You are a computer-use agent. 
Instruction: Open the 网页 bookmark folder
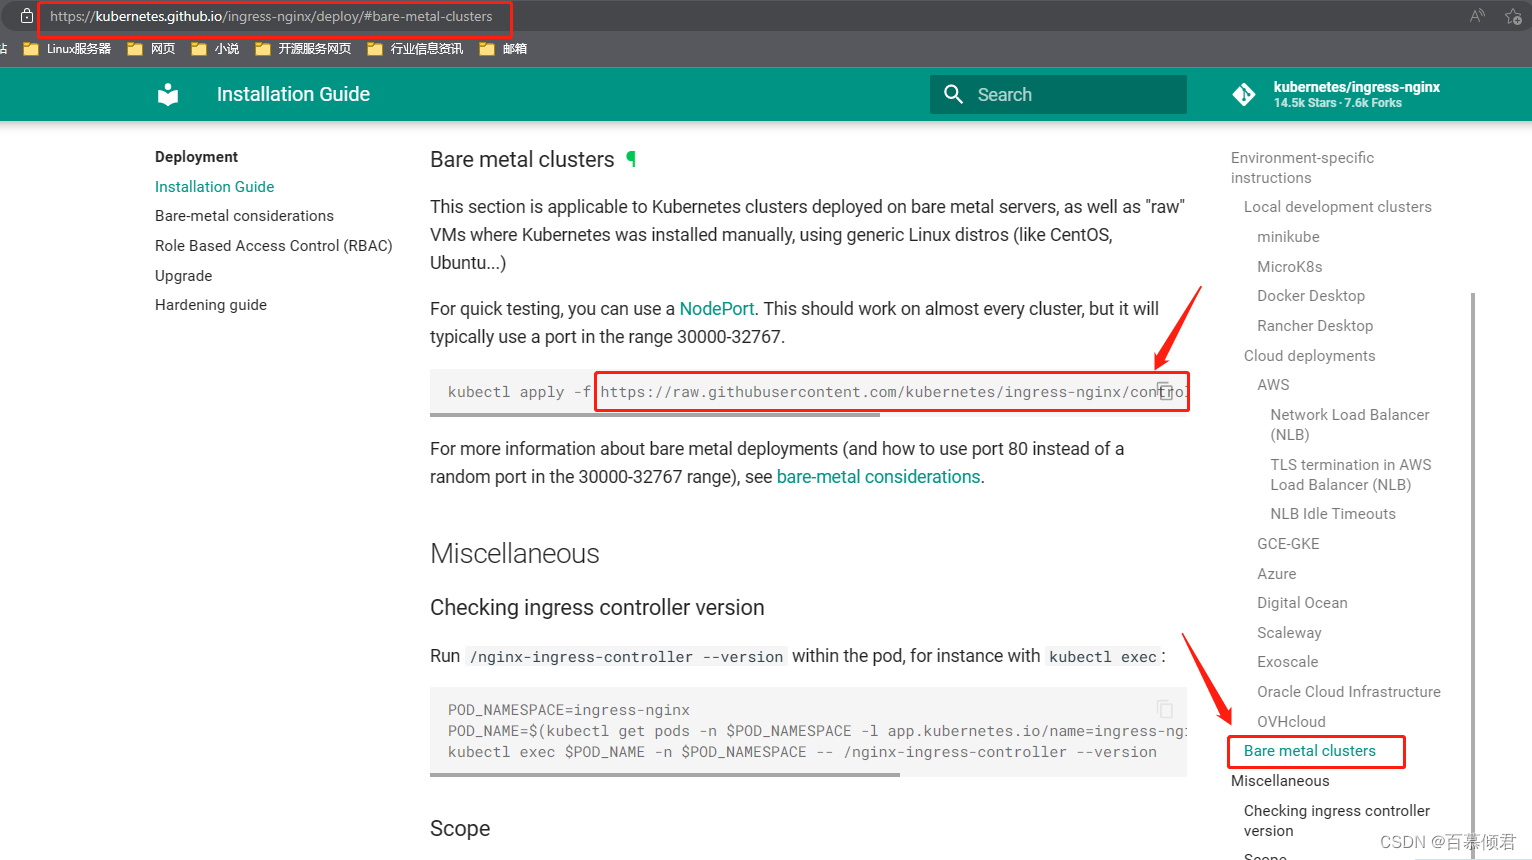click(151, 48)
